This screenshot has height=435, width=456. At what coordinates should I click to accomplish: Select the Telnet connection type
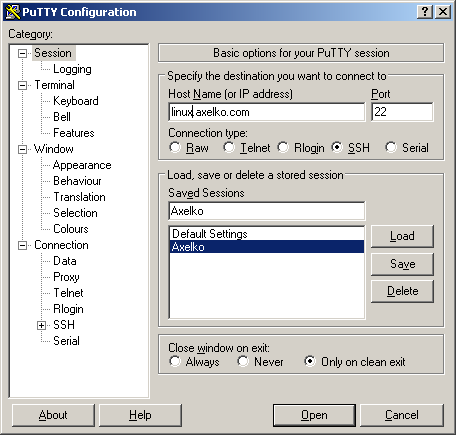click(229, 147)
